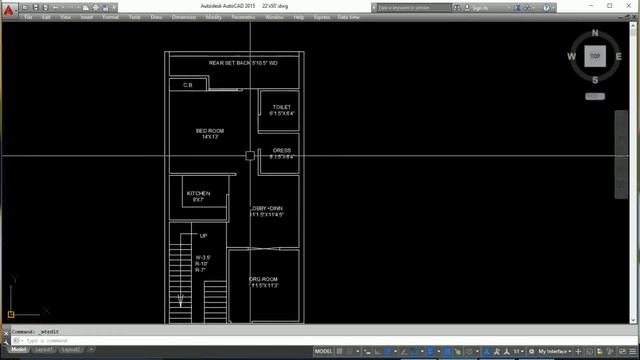Add a new layout with the plus tab
The image size is (640, 360).
pos(91,350)
